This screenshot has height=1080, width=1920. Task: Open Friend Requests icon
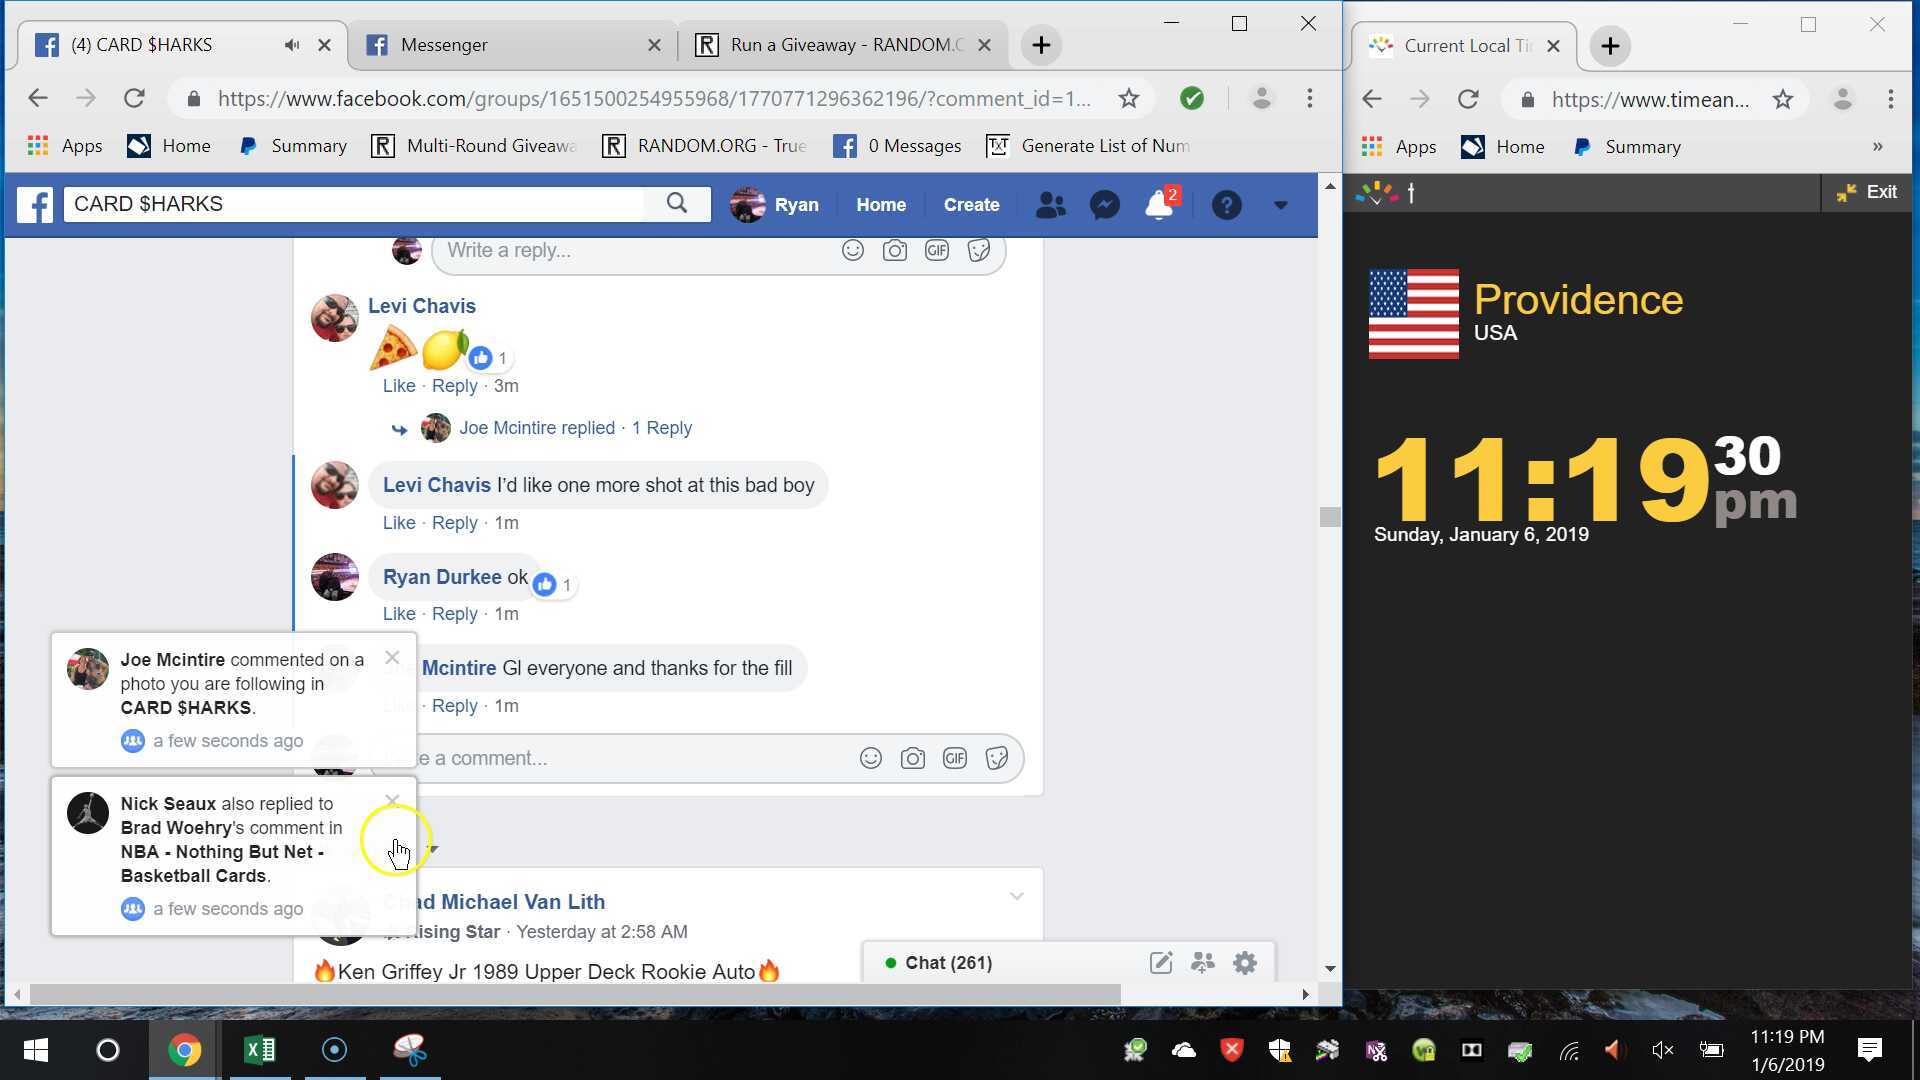point(1050,205)
